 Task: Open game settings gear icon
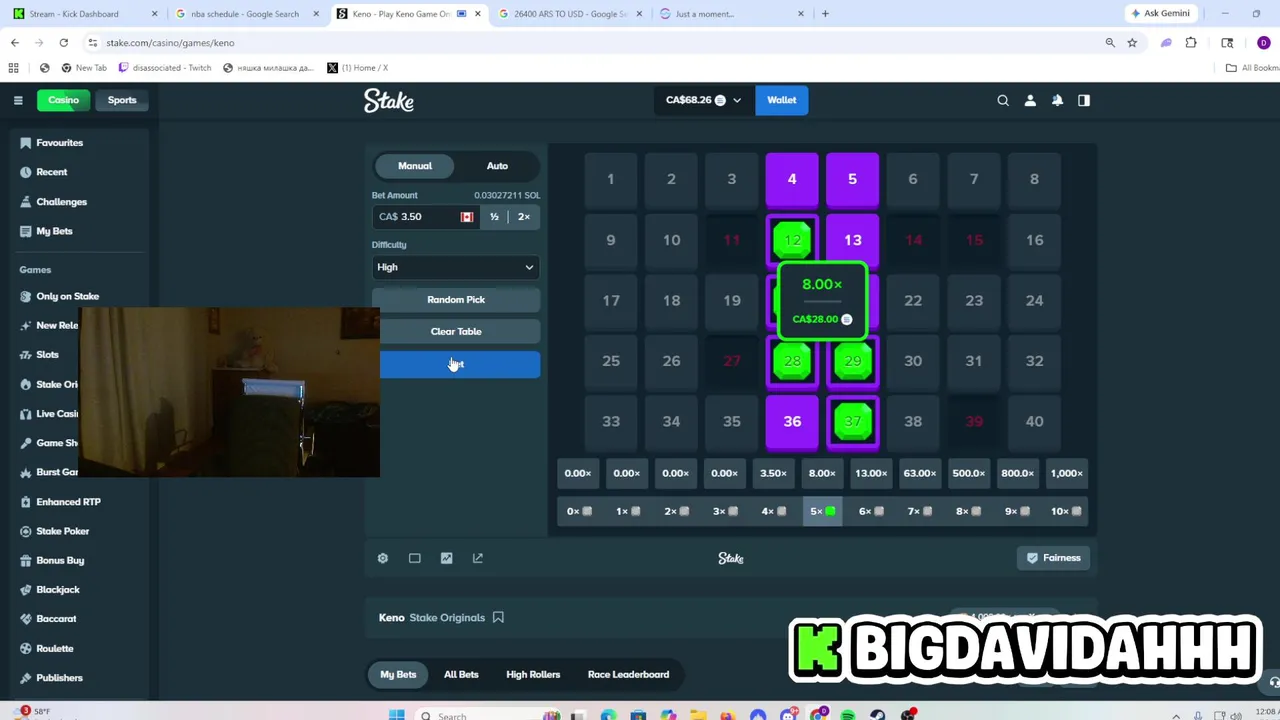(x=383, y=558)
